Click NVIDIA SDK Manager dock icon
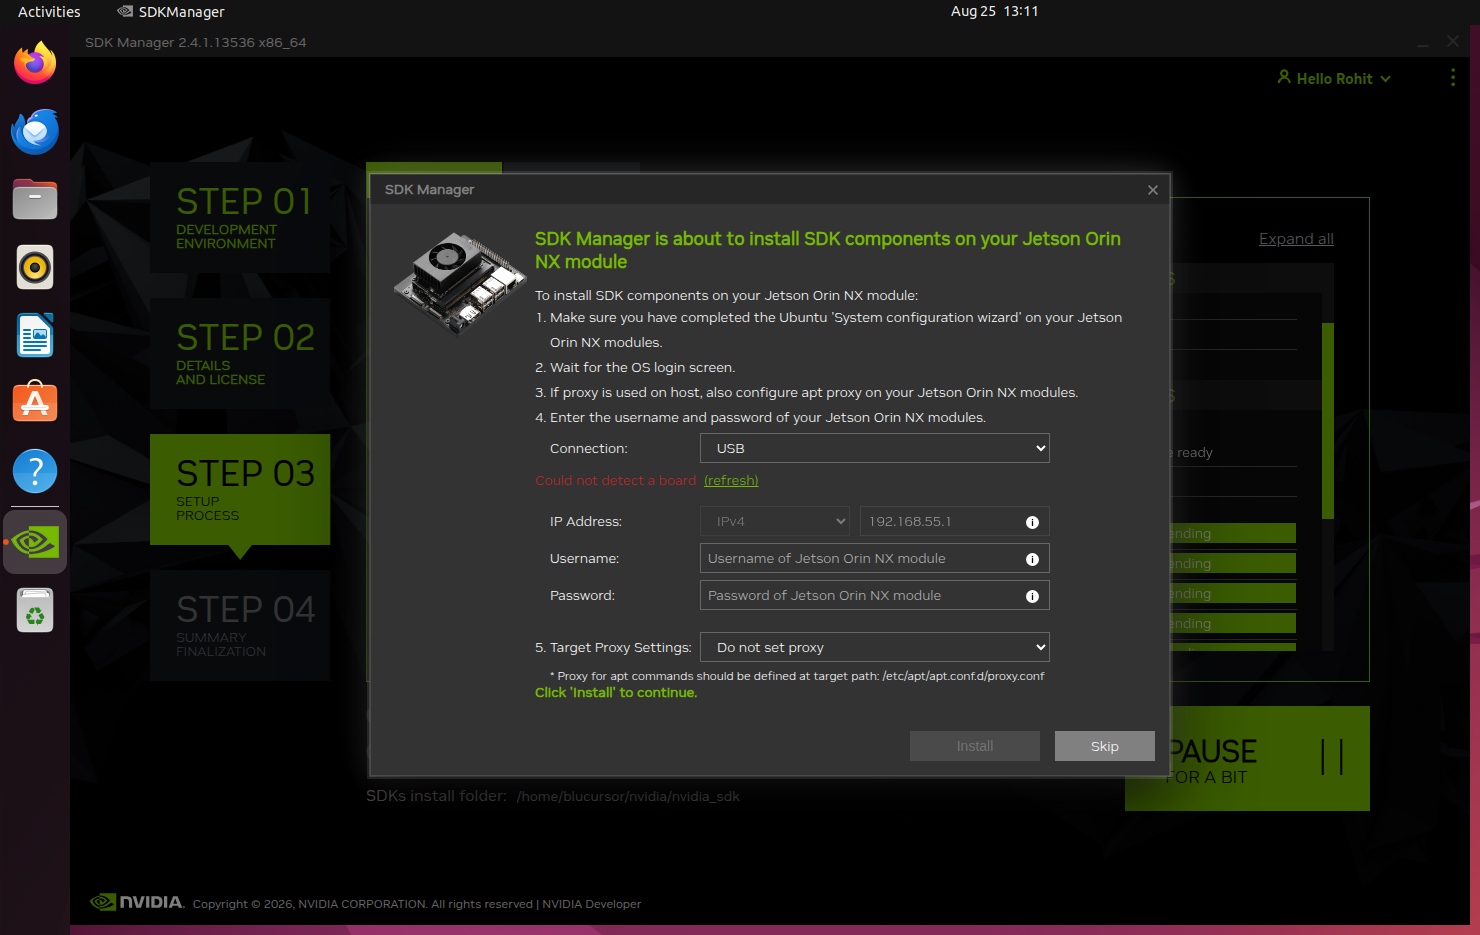 point(35,542)
